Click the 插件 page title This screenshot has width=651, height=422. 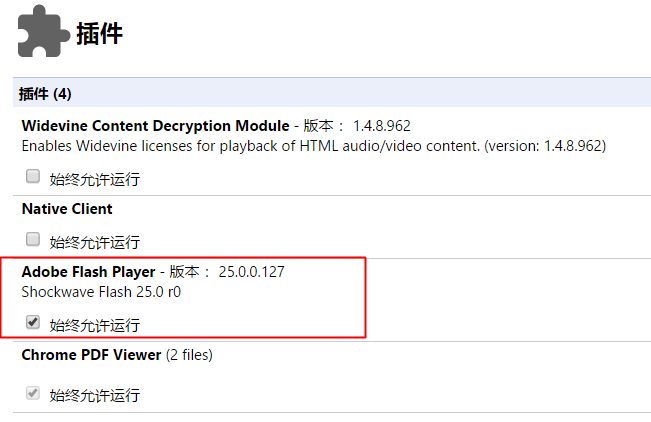[99, 34]
